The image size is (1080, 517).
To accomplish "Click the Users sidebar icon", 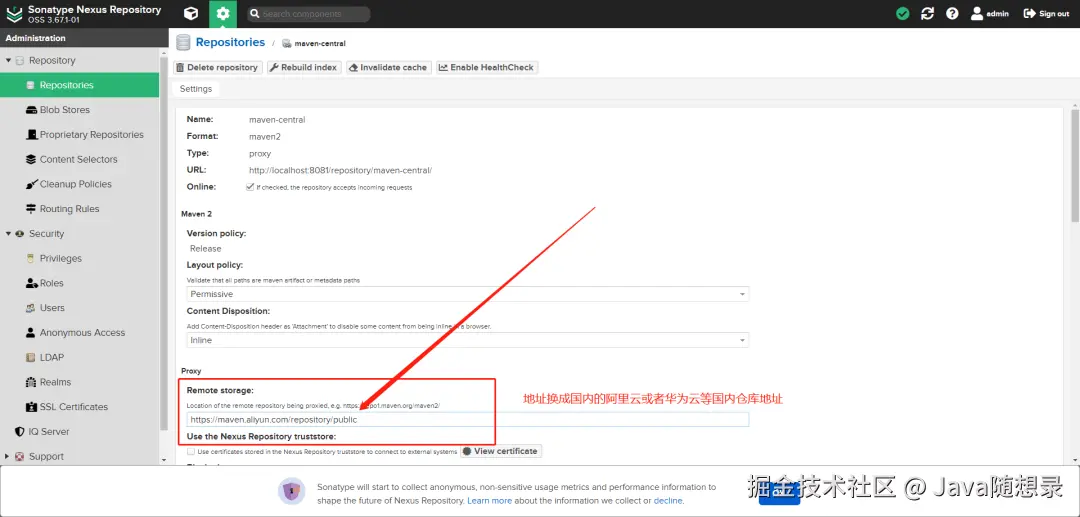I will click(30, 308).
